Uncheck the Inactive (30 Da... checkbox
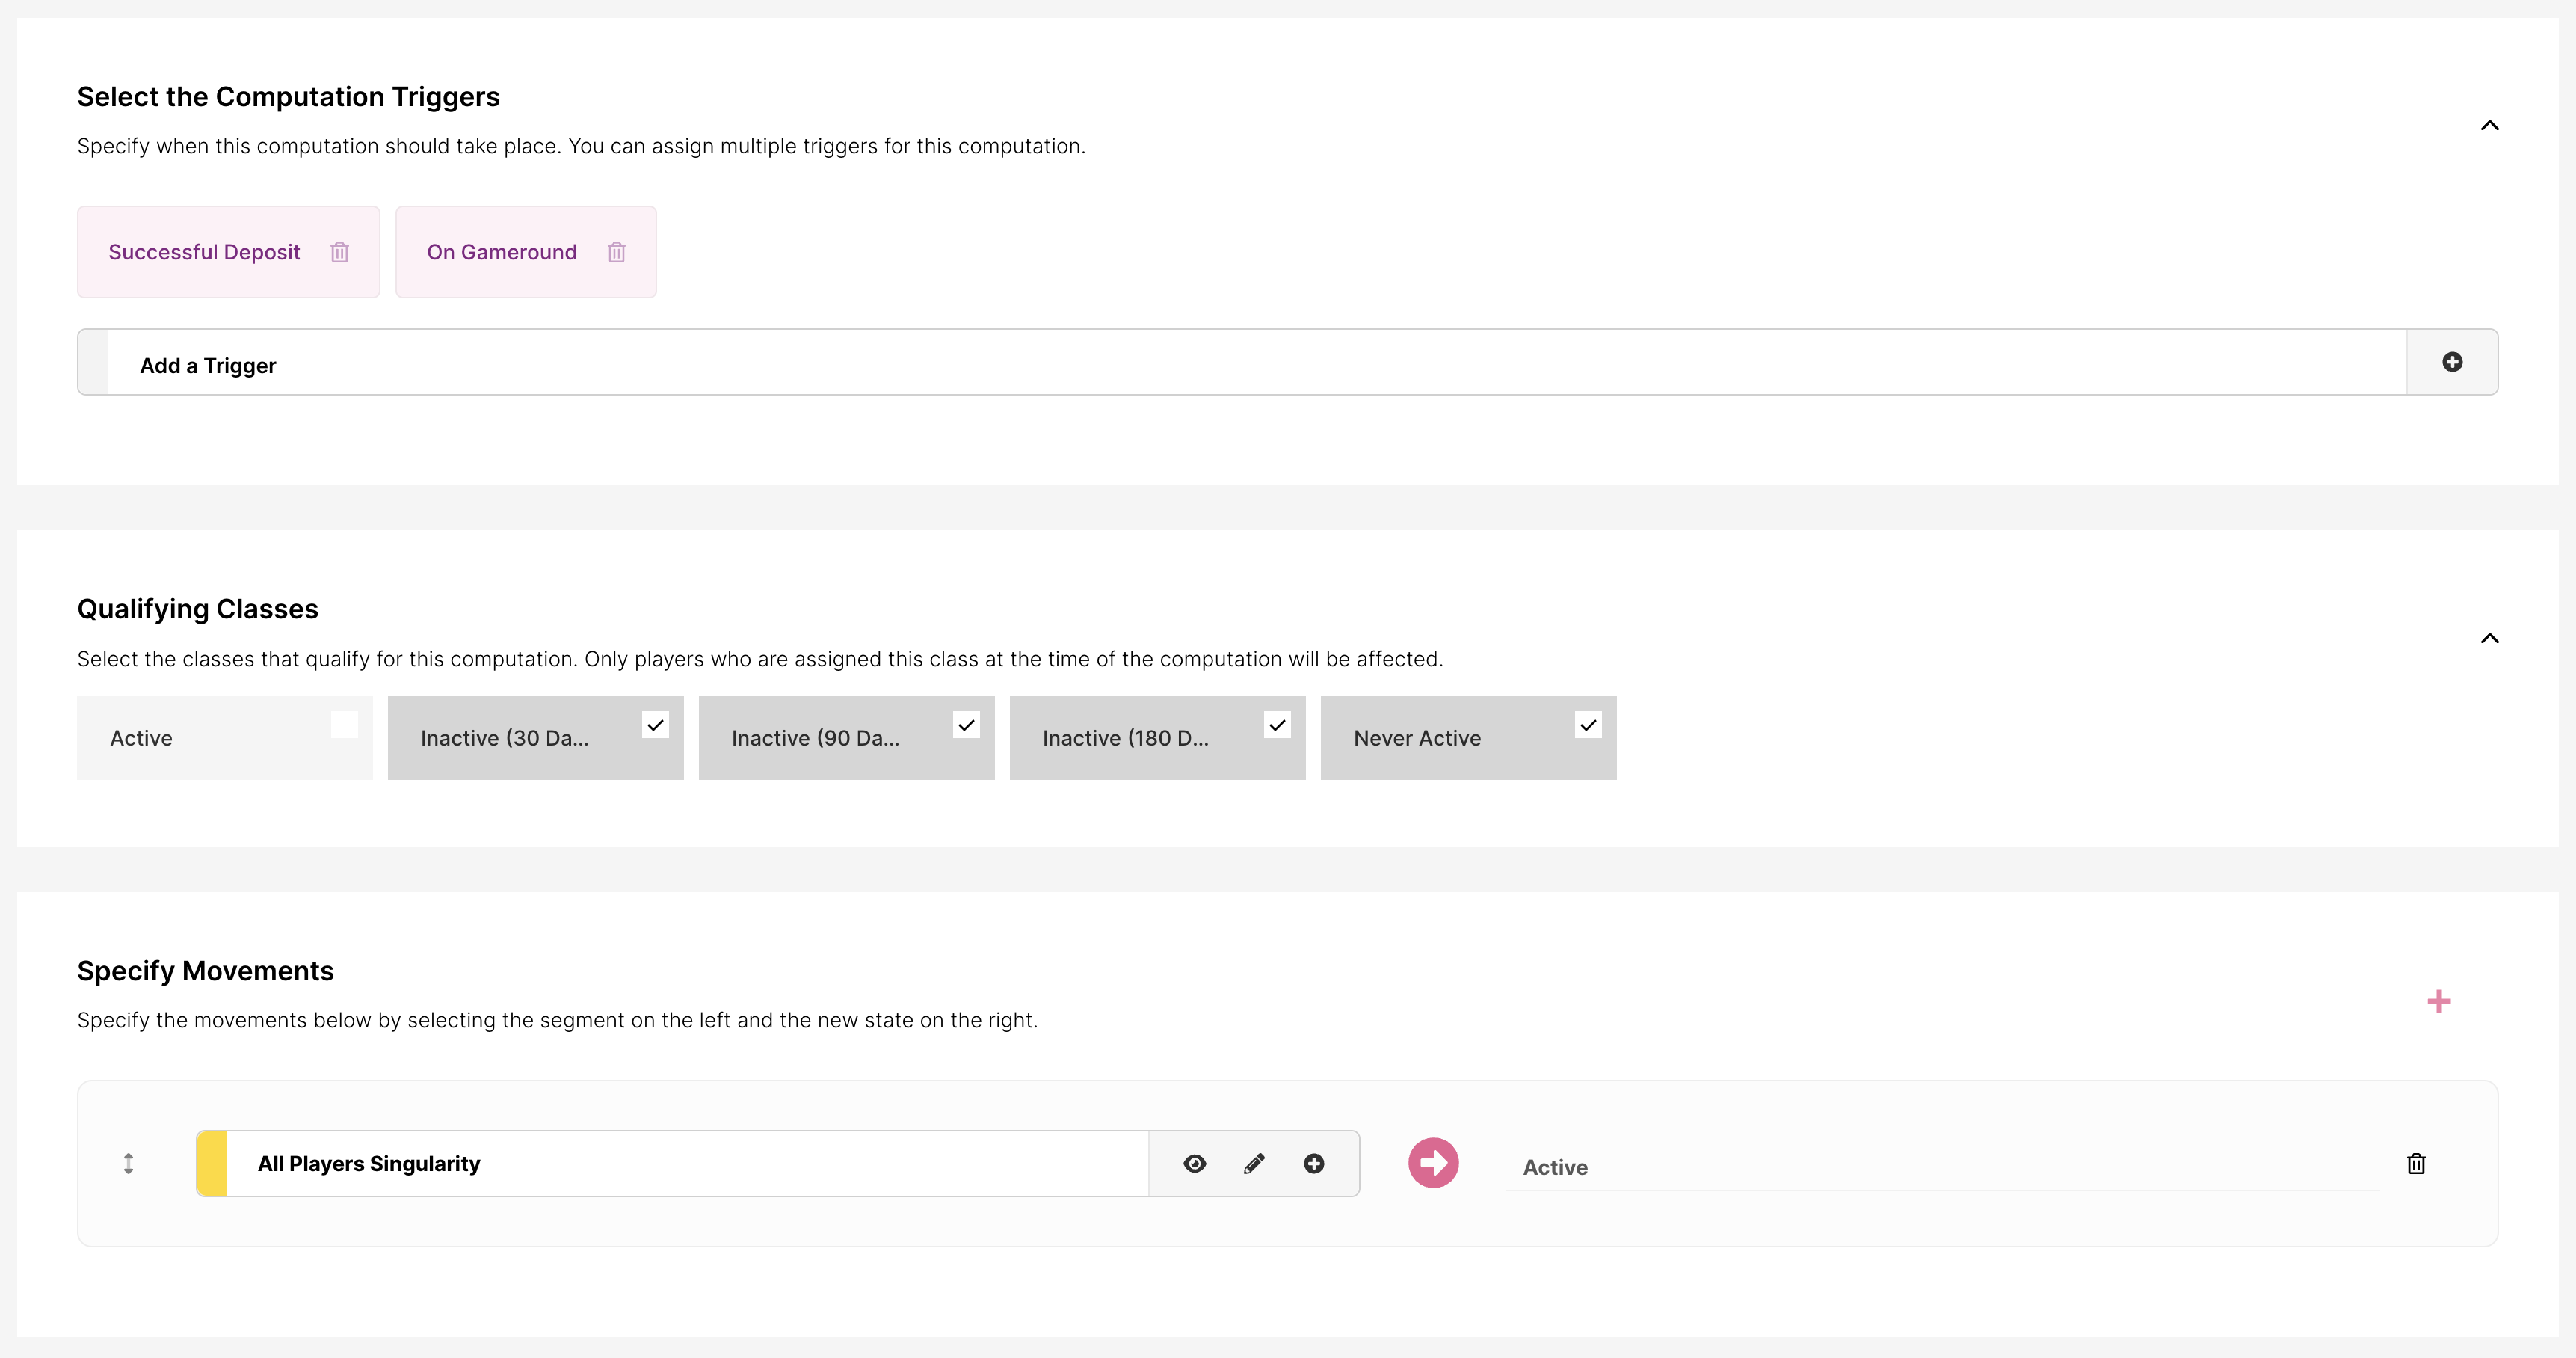 [655, 724]
